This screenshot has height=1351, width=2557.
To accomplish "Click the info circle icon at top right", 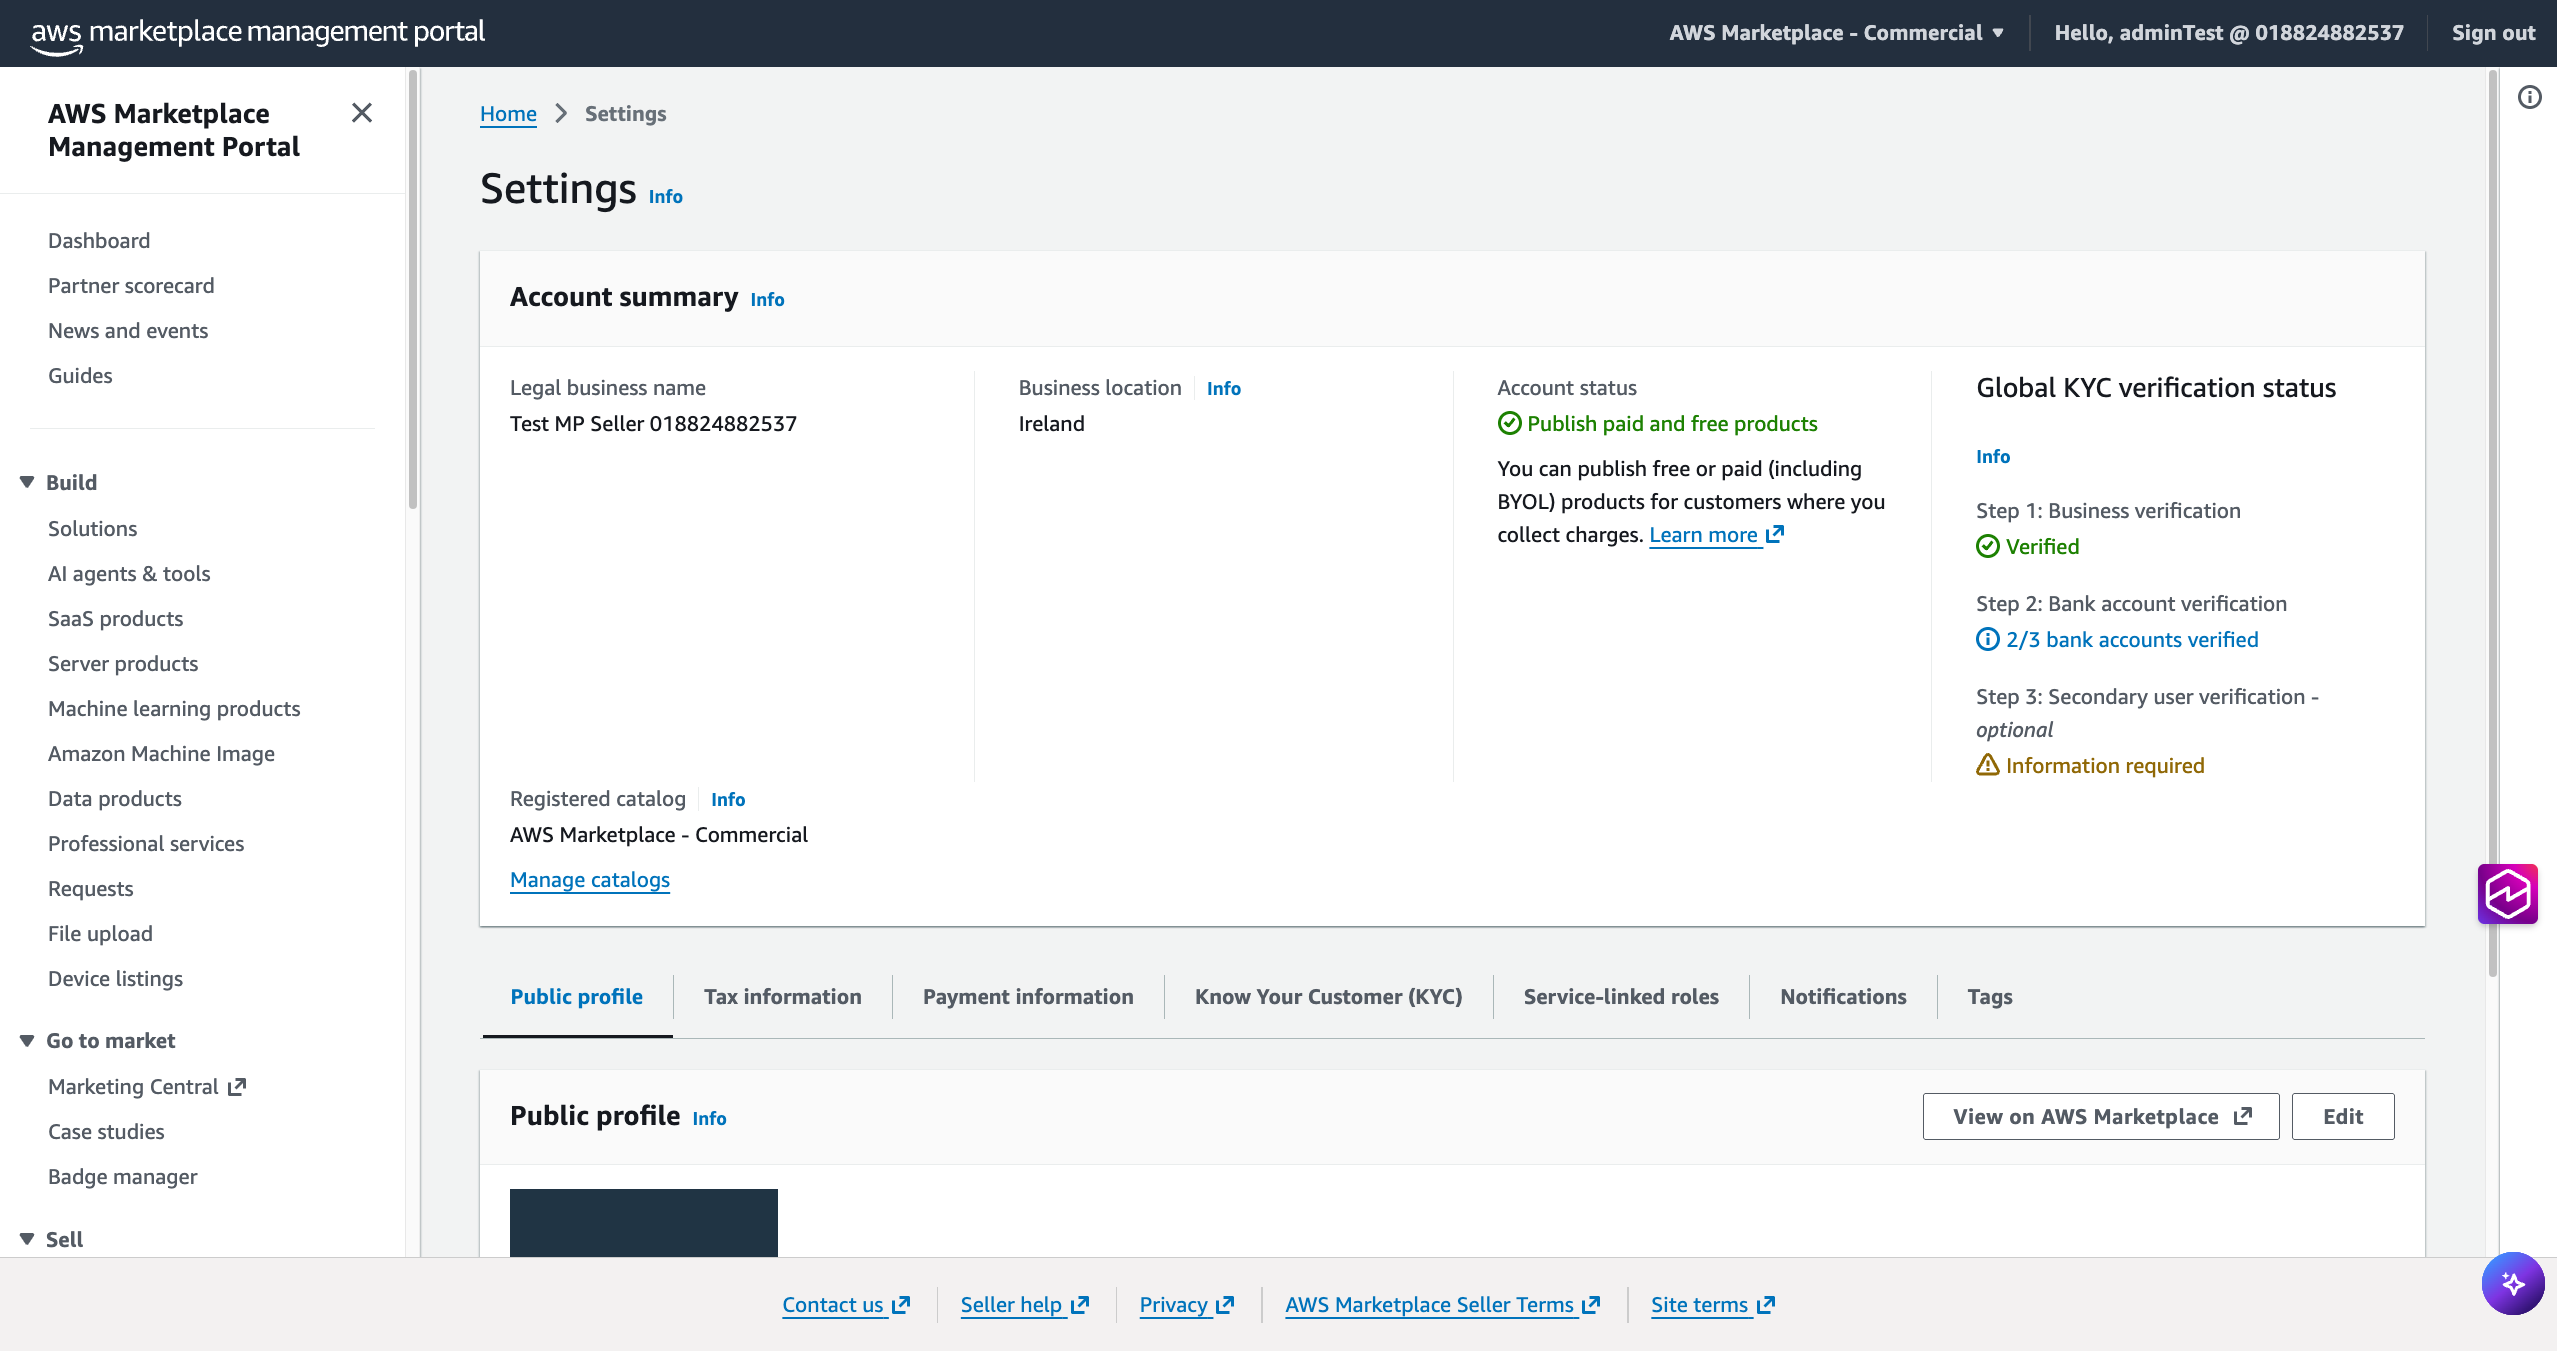I will point(2529,97).
